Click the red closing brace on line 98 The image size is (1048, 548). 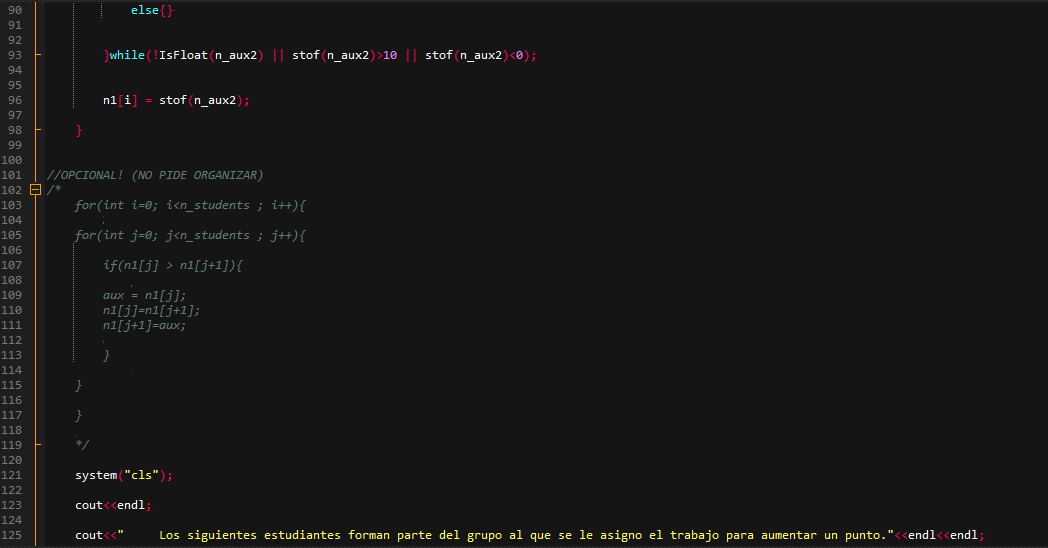coord(79,130)
